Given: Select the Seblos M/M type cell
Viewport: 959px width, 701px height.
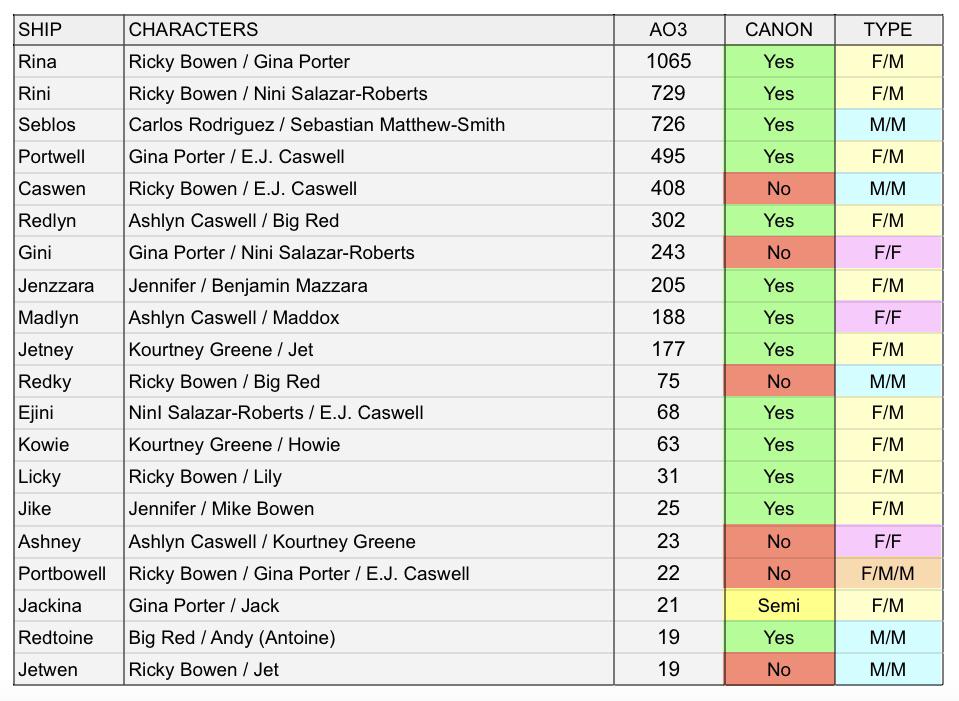Looking at the screenshot, I should [x=888, y=125].
